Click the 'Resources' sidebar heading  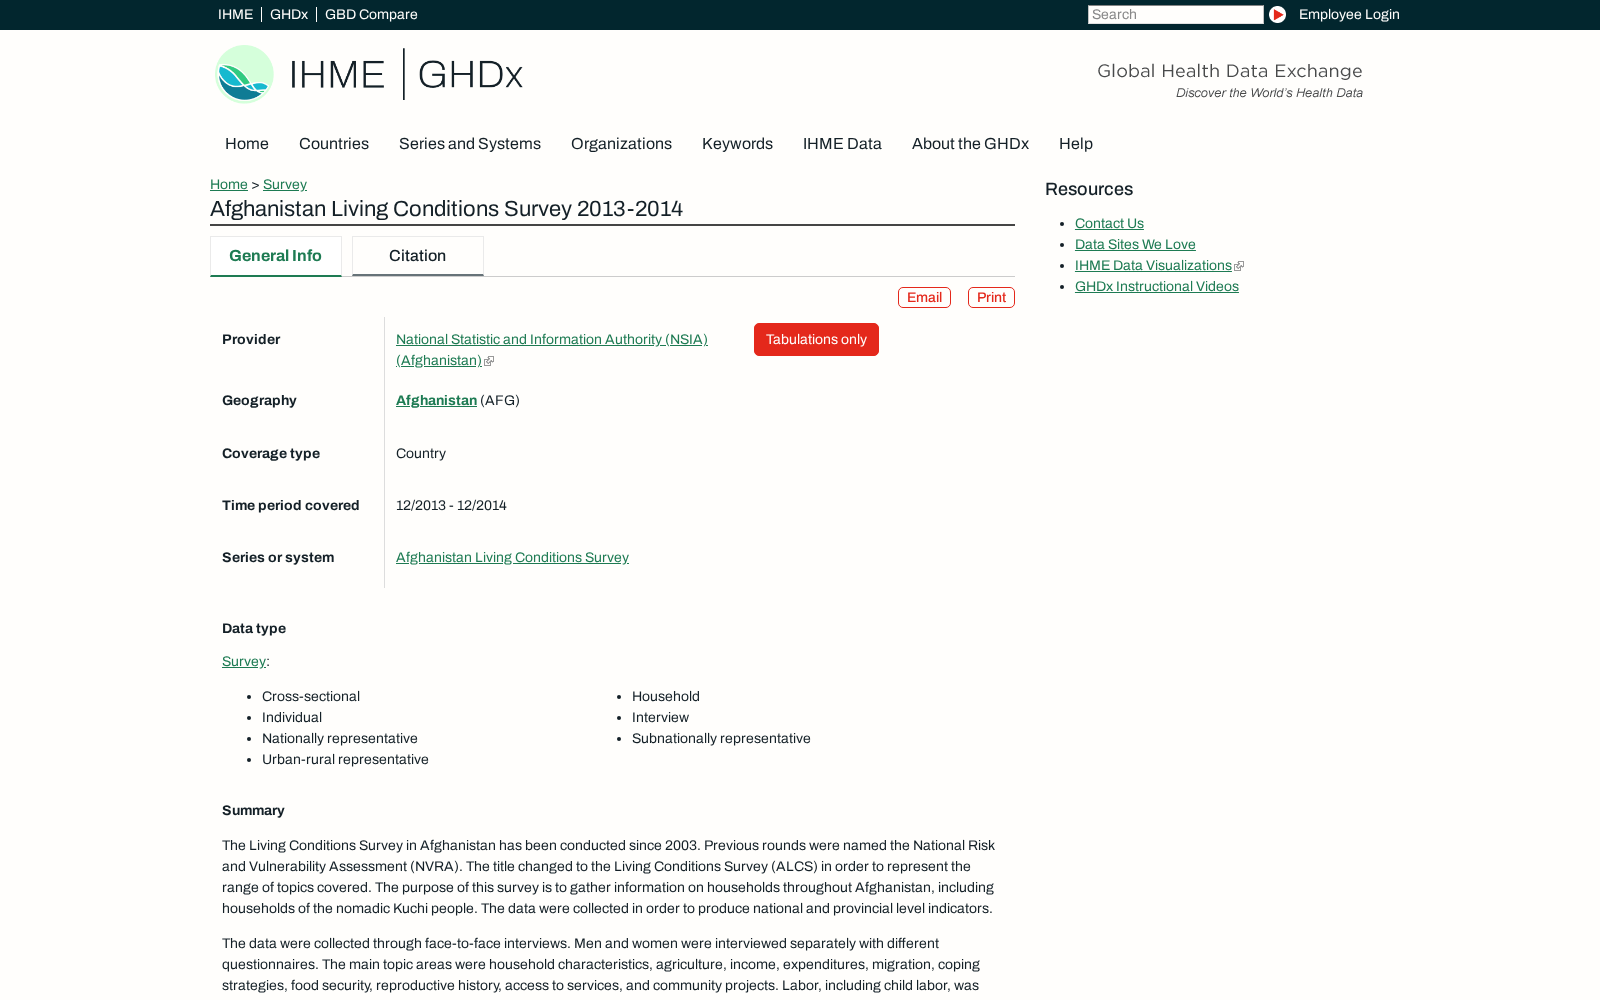pos(1089,189)
